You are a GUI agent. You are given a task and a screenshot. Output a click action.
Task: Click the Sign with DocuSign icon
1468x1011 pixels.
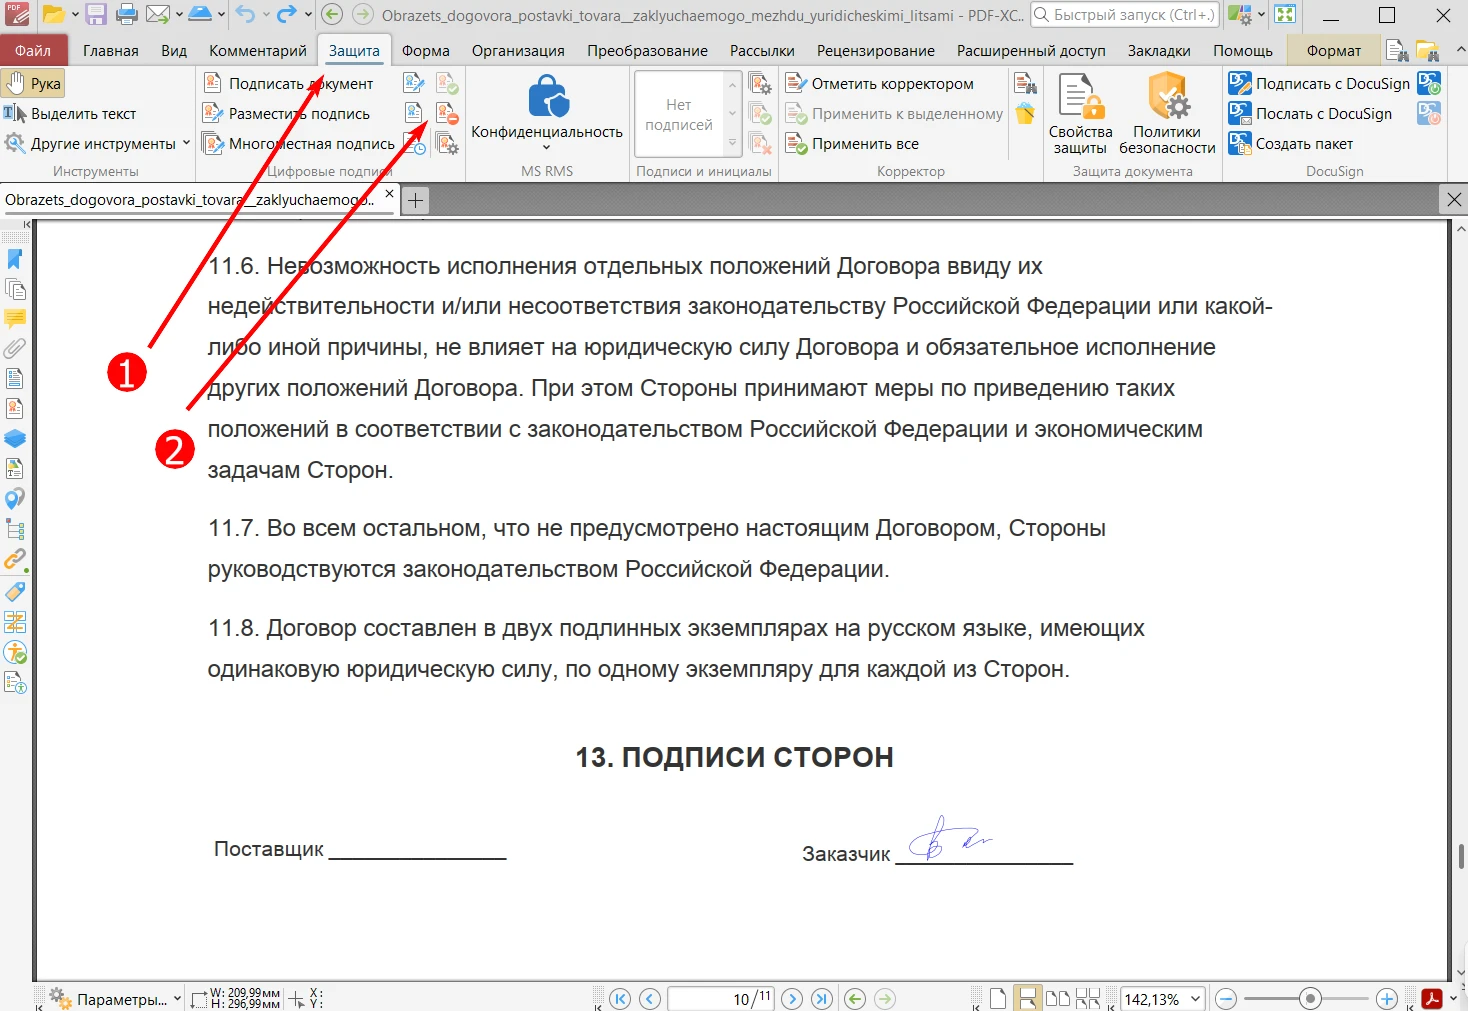[x=1240, y=84]
